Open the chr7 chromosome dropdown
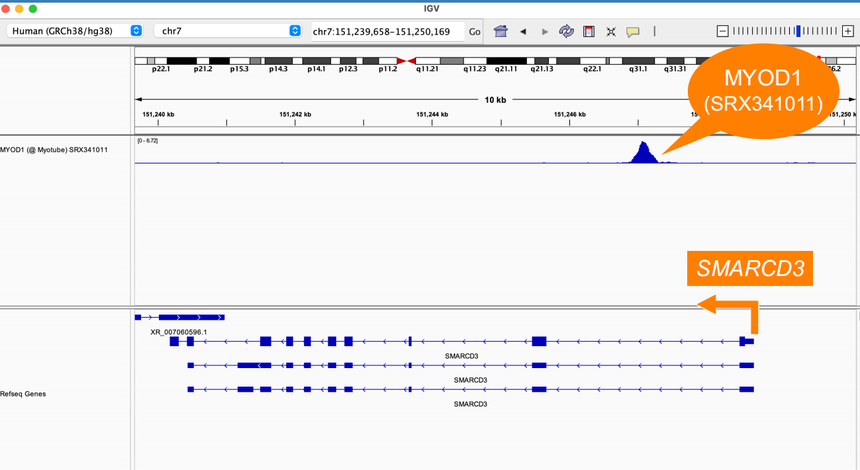Viewport: 860px width, 470px height. [228, 31]
